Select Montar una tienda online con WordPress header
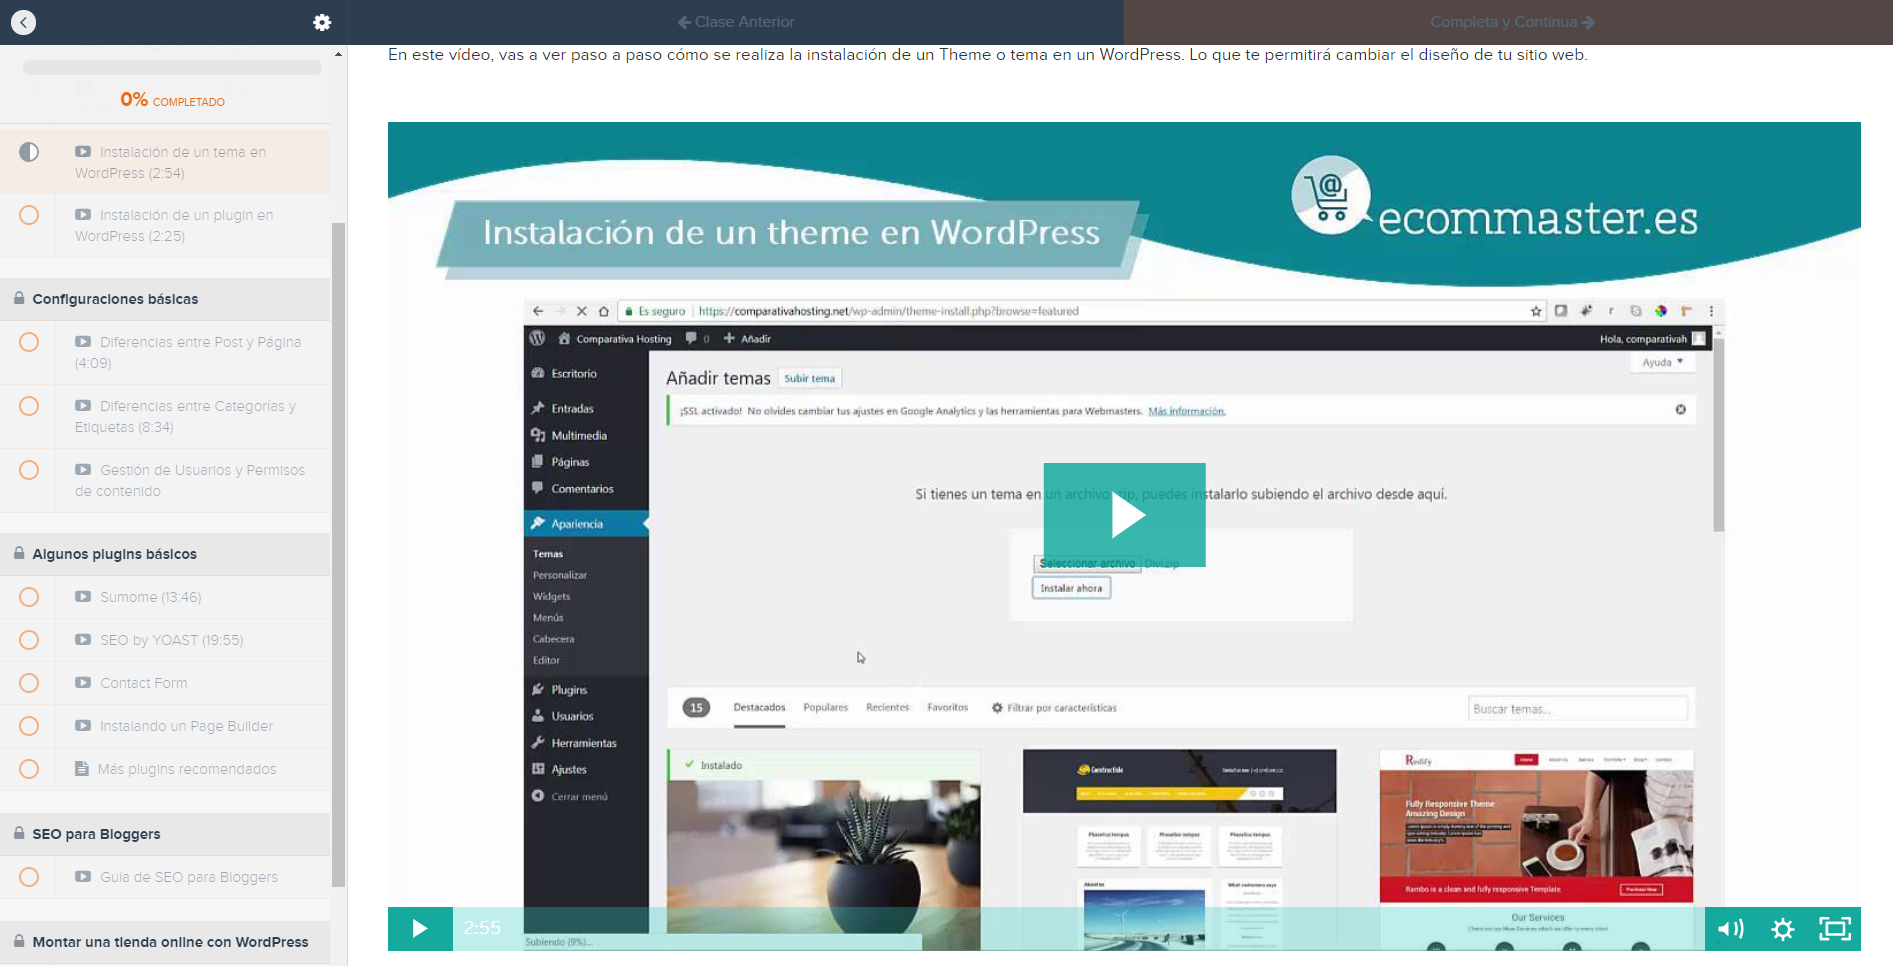The width and height of the screenshot is (1893, 966). pos(165,942)
